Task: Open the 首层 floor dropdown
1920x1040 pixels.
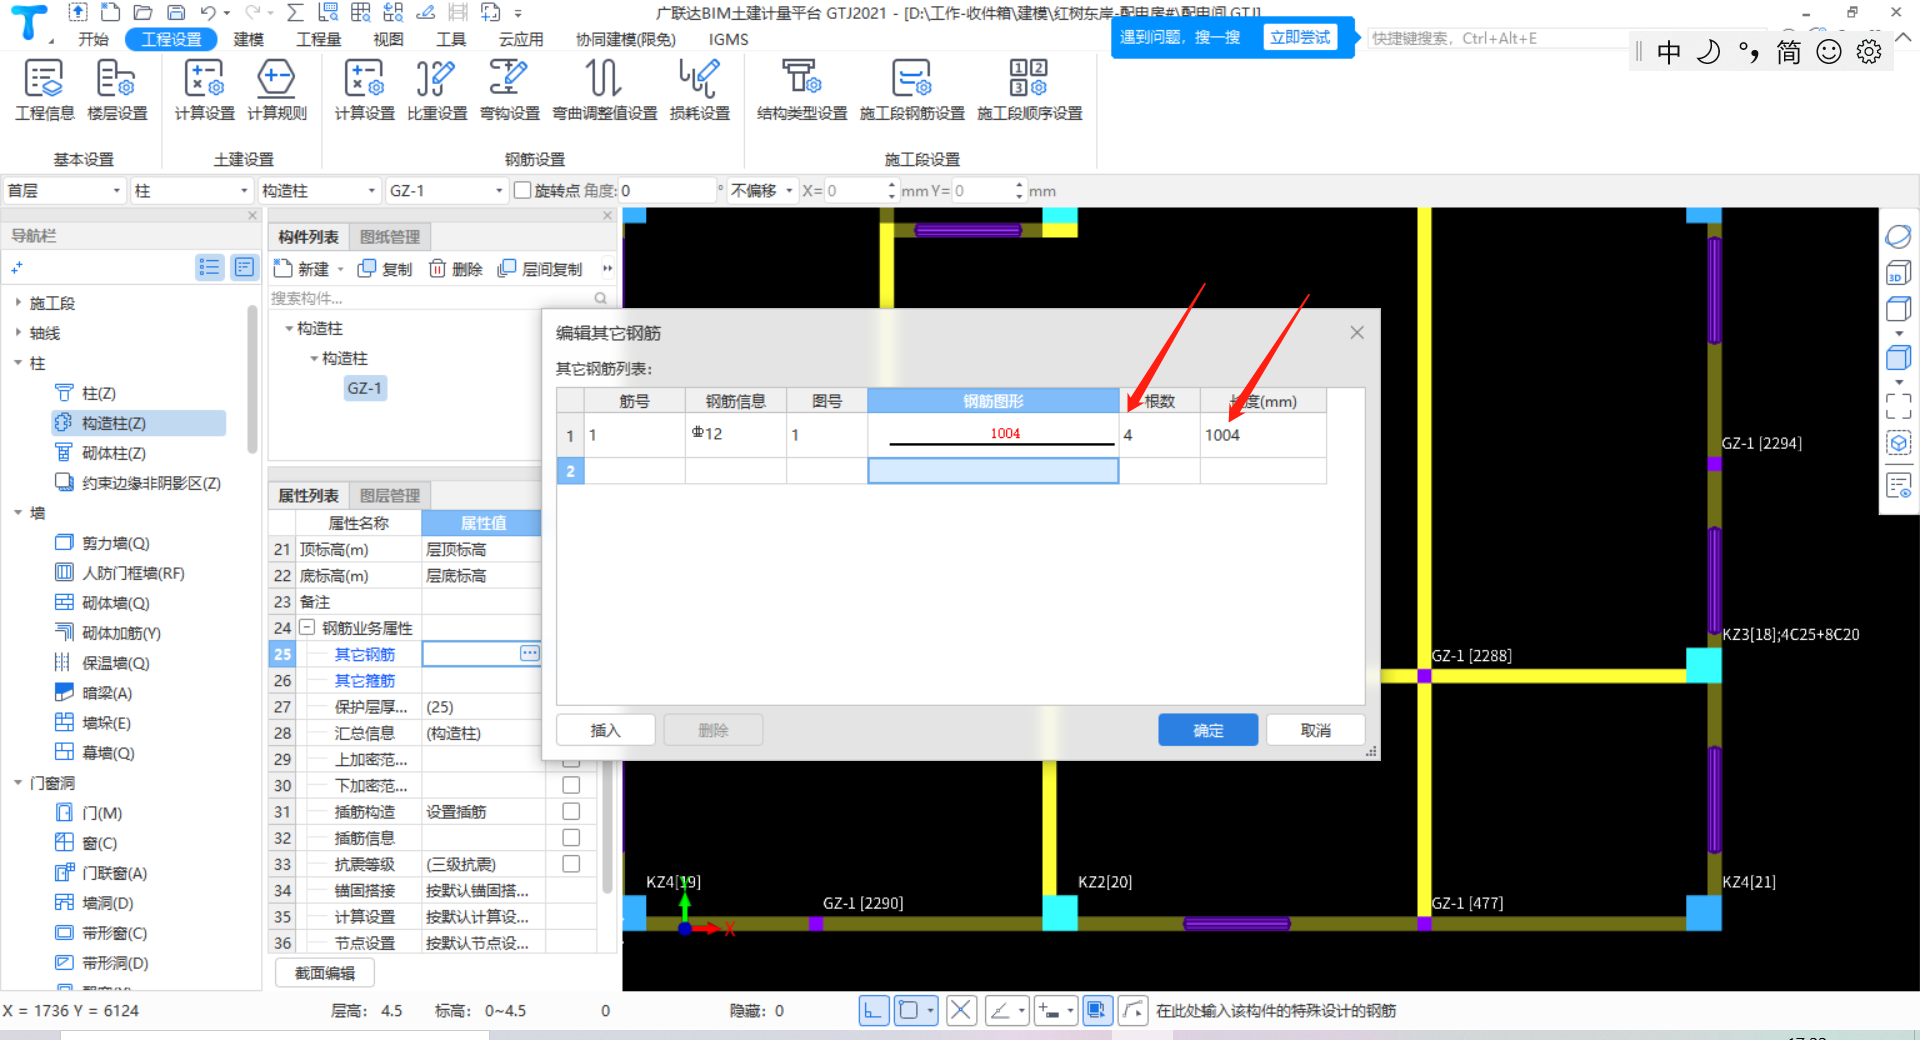Action: pyautogui.click(x=63, y=190)
